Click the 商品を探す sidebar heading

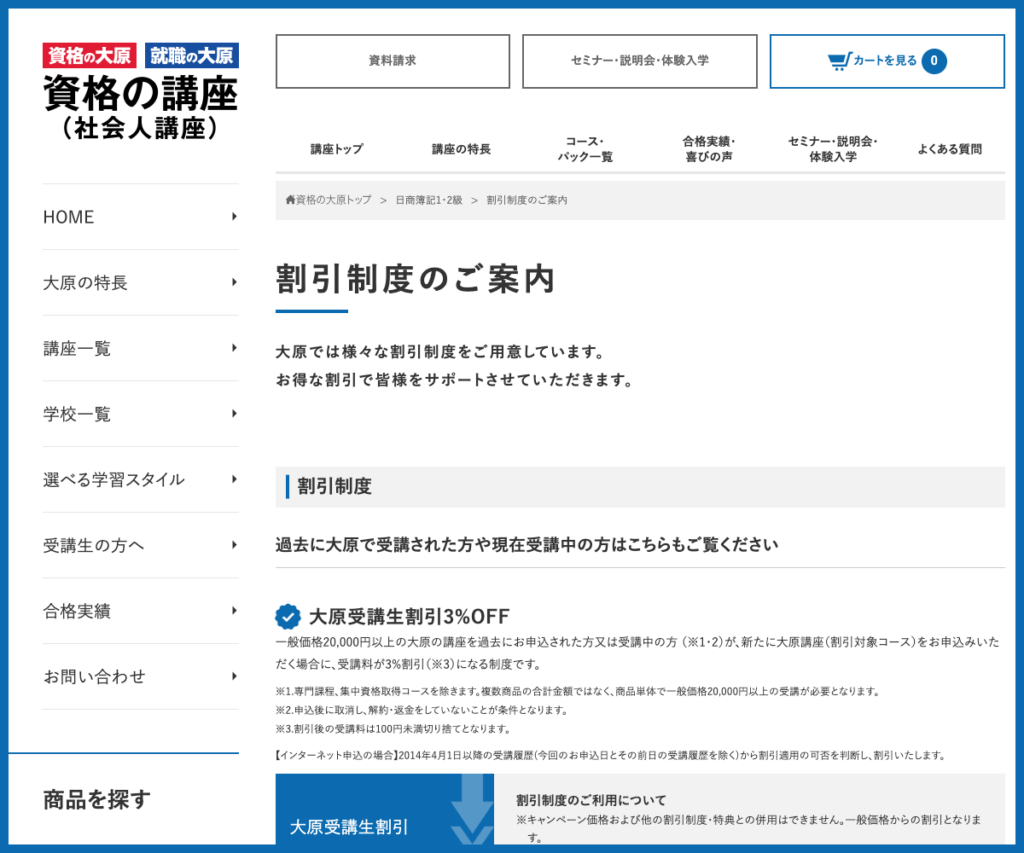point(97,799)
